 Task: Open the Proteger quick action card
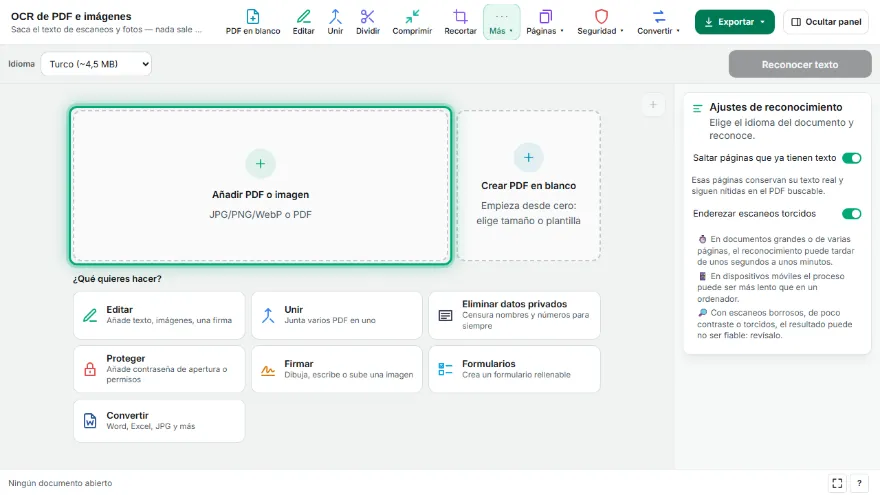159,369
